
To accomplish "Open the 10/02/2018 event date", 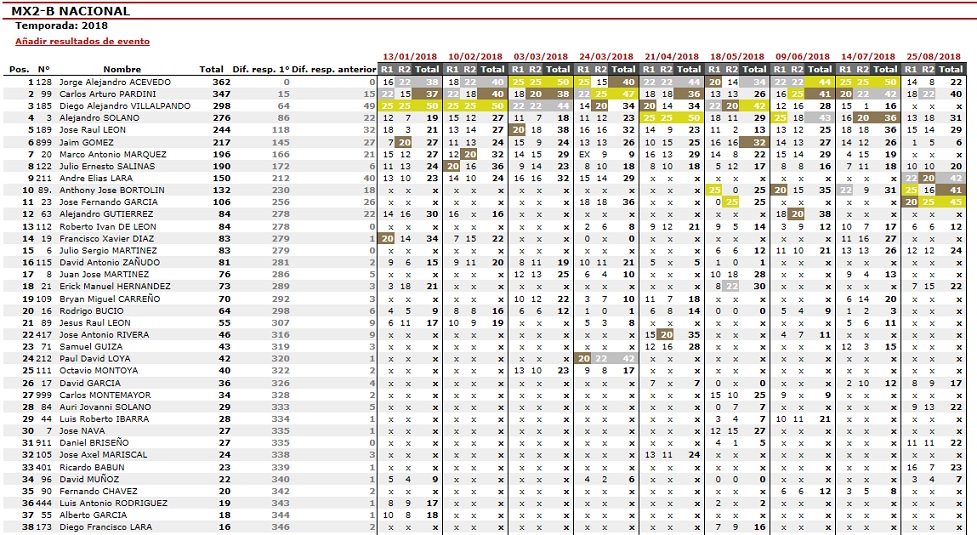I will point(475,57).
